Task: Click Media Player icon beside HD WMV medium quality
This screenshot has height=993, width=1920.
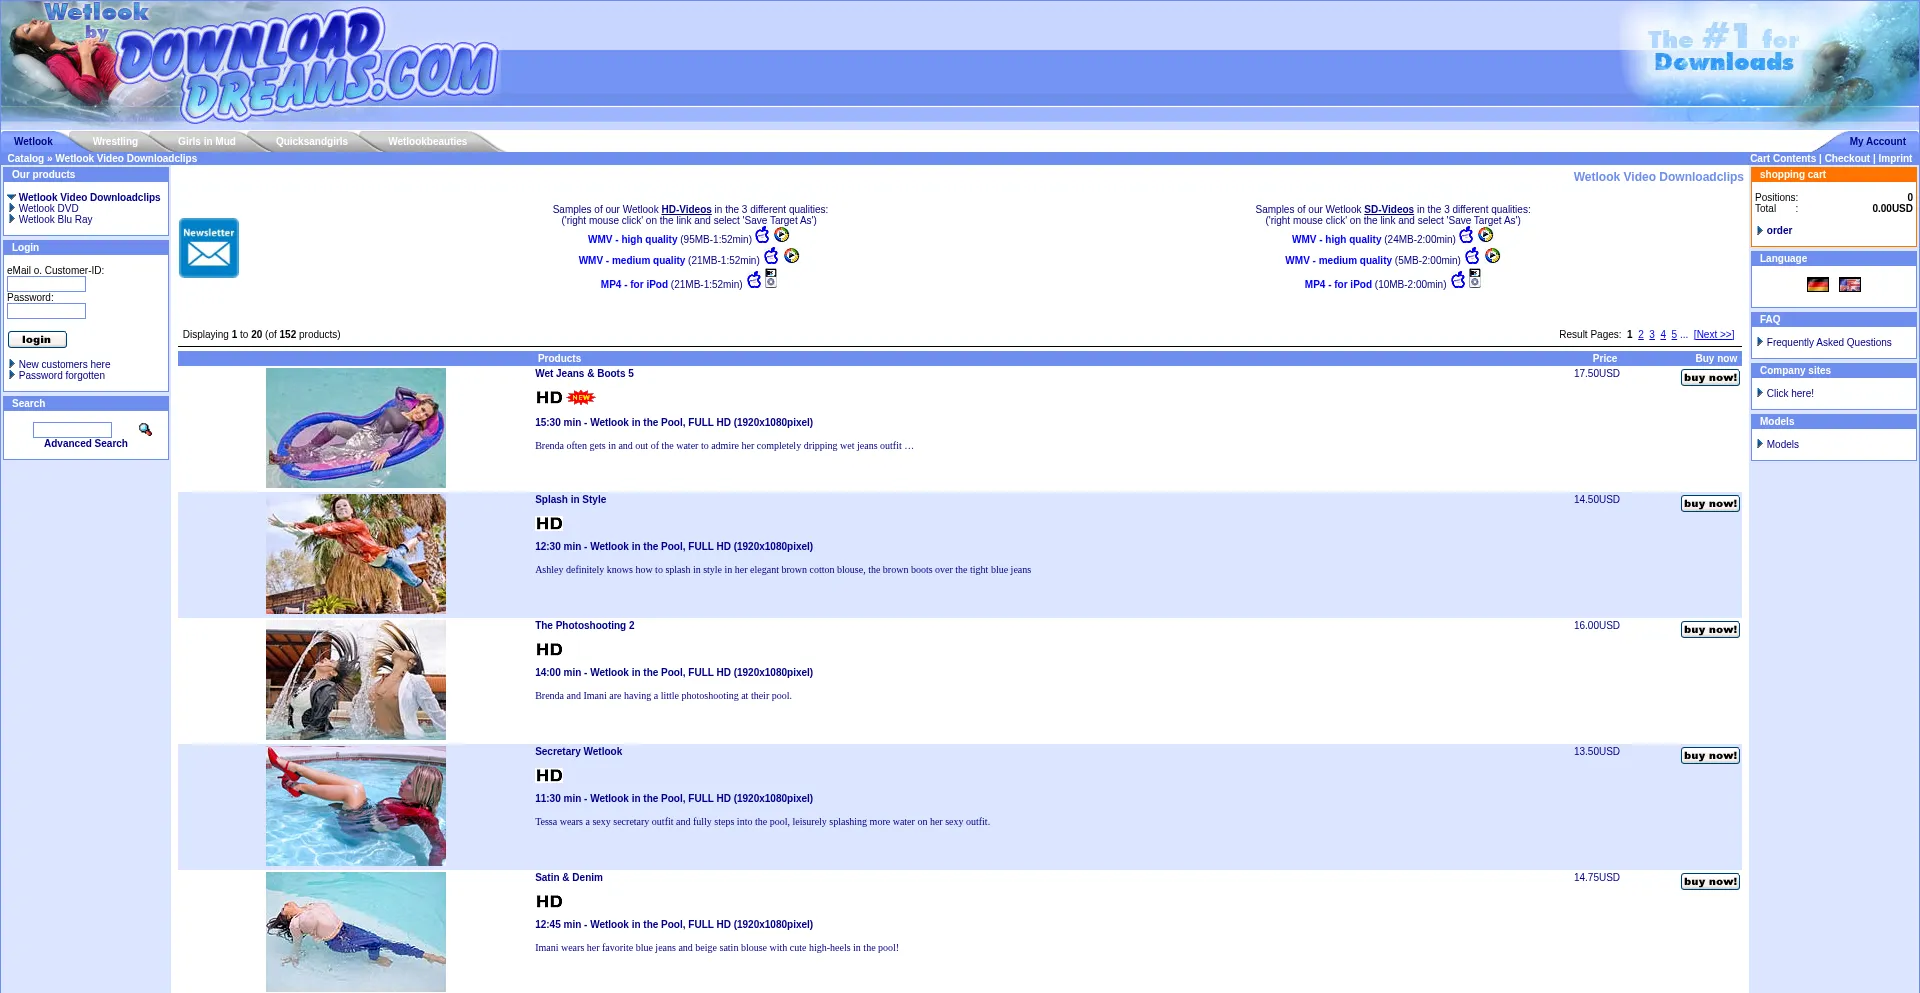Action: point(792,256)
